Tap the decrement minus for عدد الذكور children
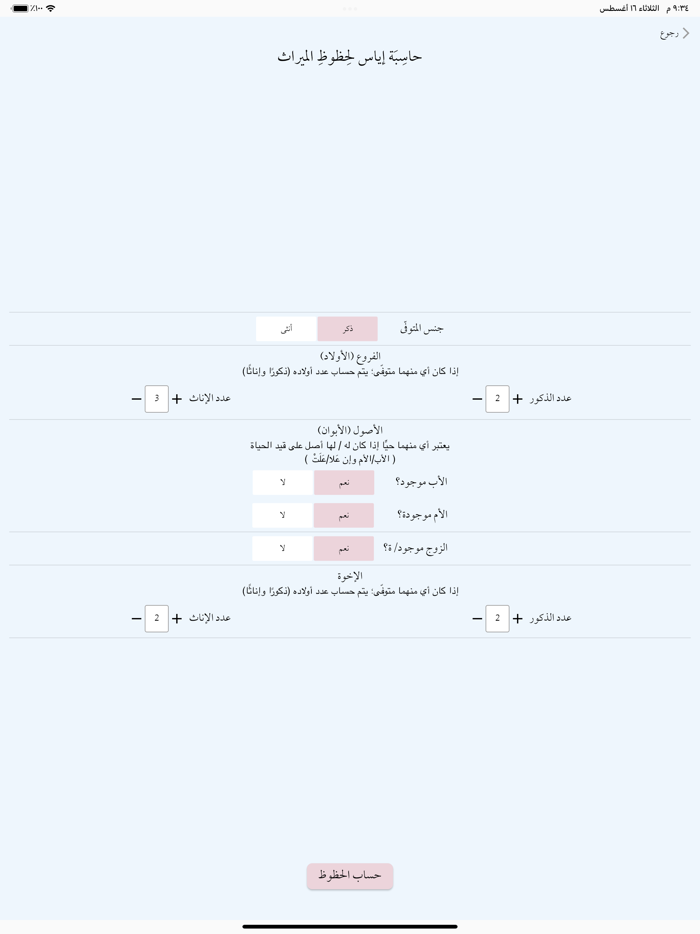Screen dimensions: 700x934 [x=475, y=398]
